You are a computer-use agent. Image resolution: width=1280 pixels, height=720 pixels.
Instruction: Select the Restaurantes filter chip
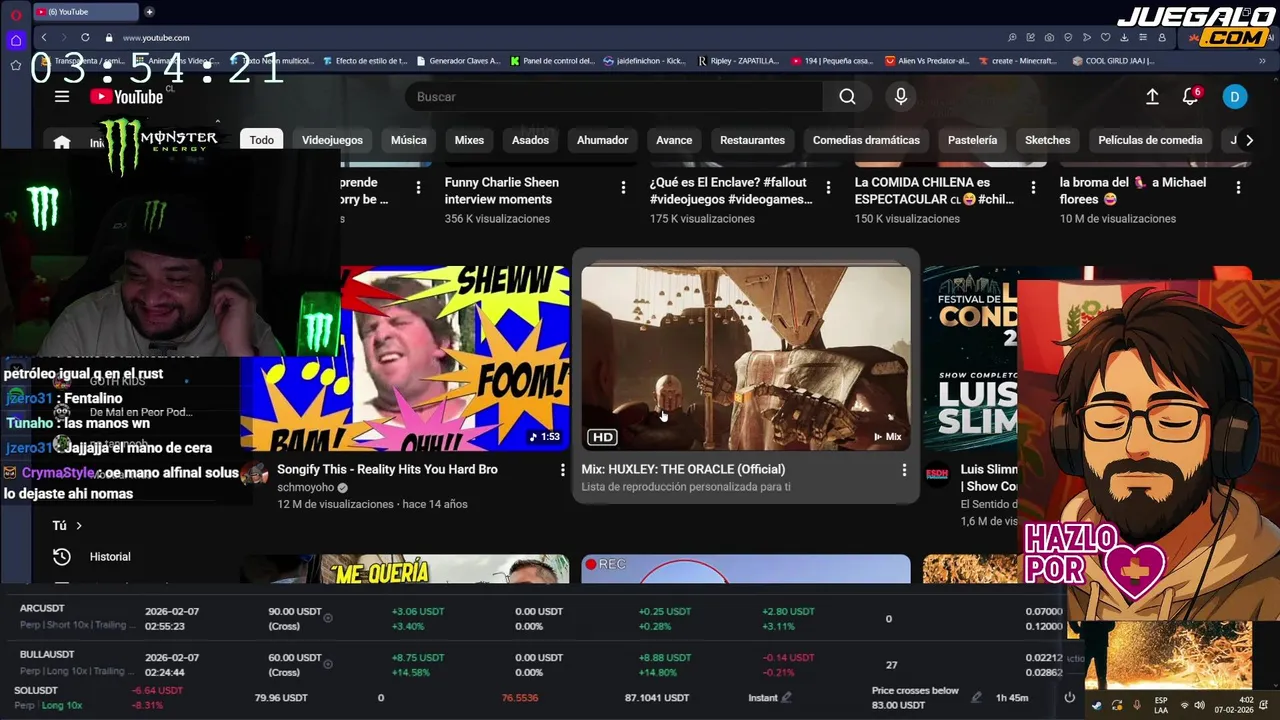(752, 140)
